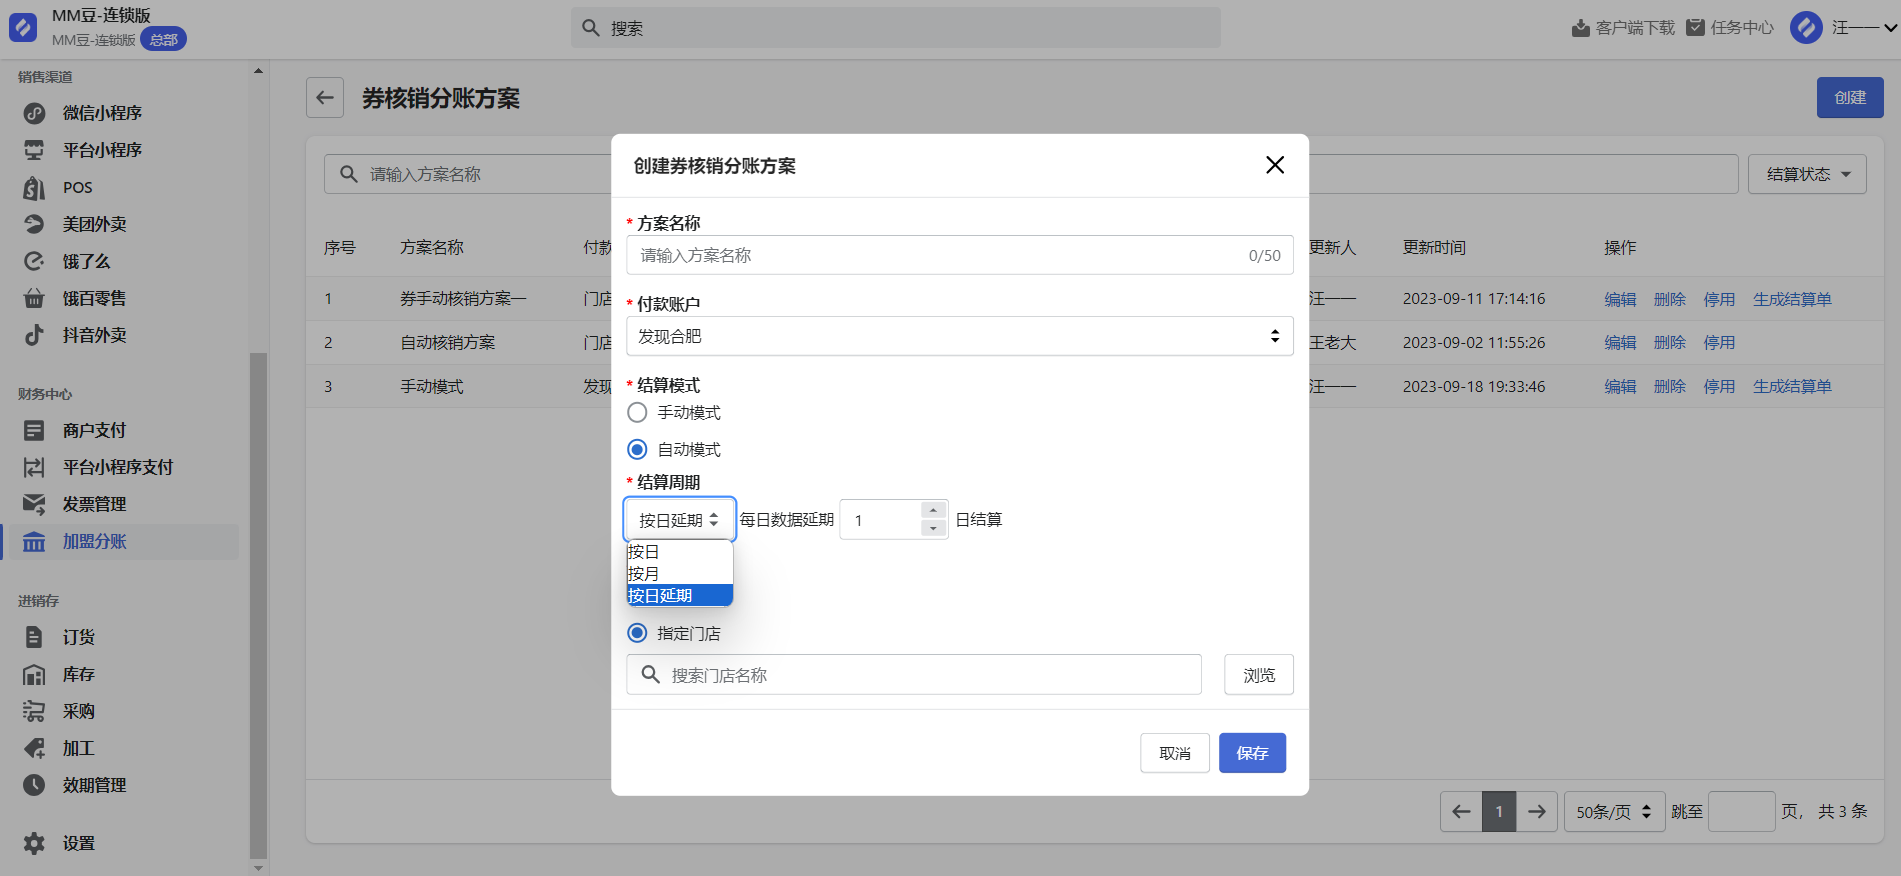Go to next page arrow in pagination
The height and width of the screenshot is (876, 1901).
tap(1537, 811)
